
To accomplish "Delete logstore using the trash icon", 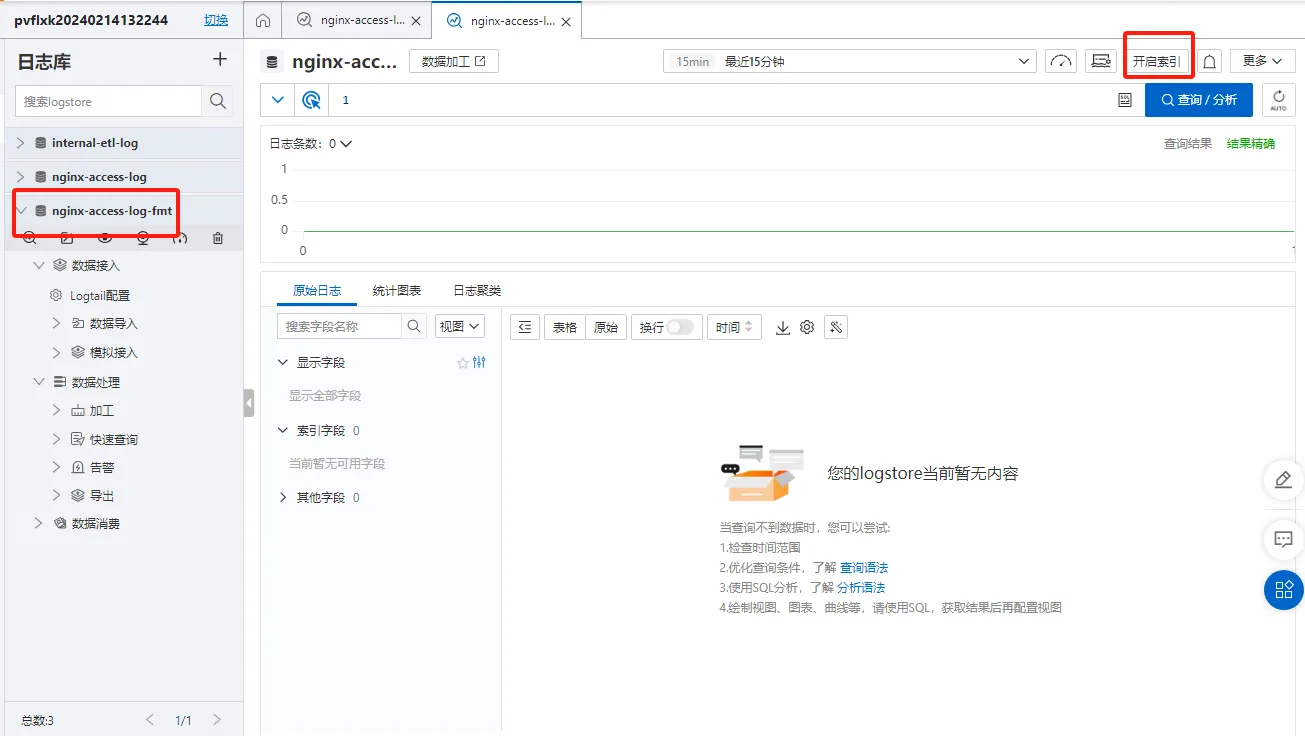I will click(x=218, y=238).
